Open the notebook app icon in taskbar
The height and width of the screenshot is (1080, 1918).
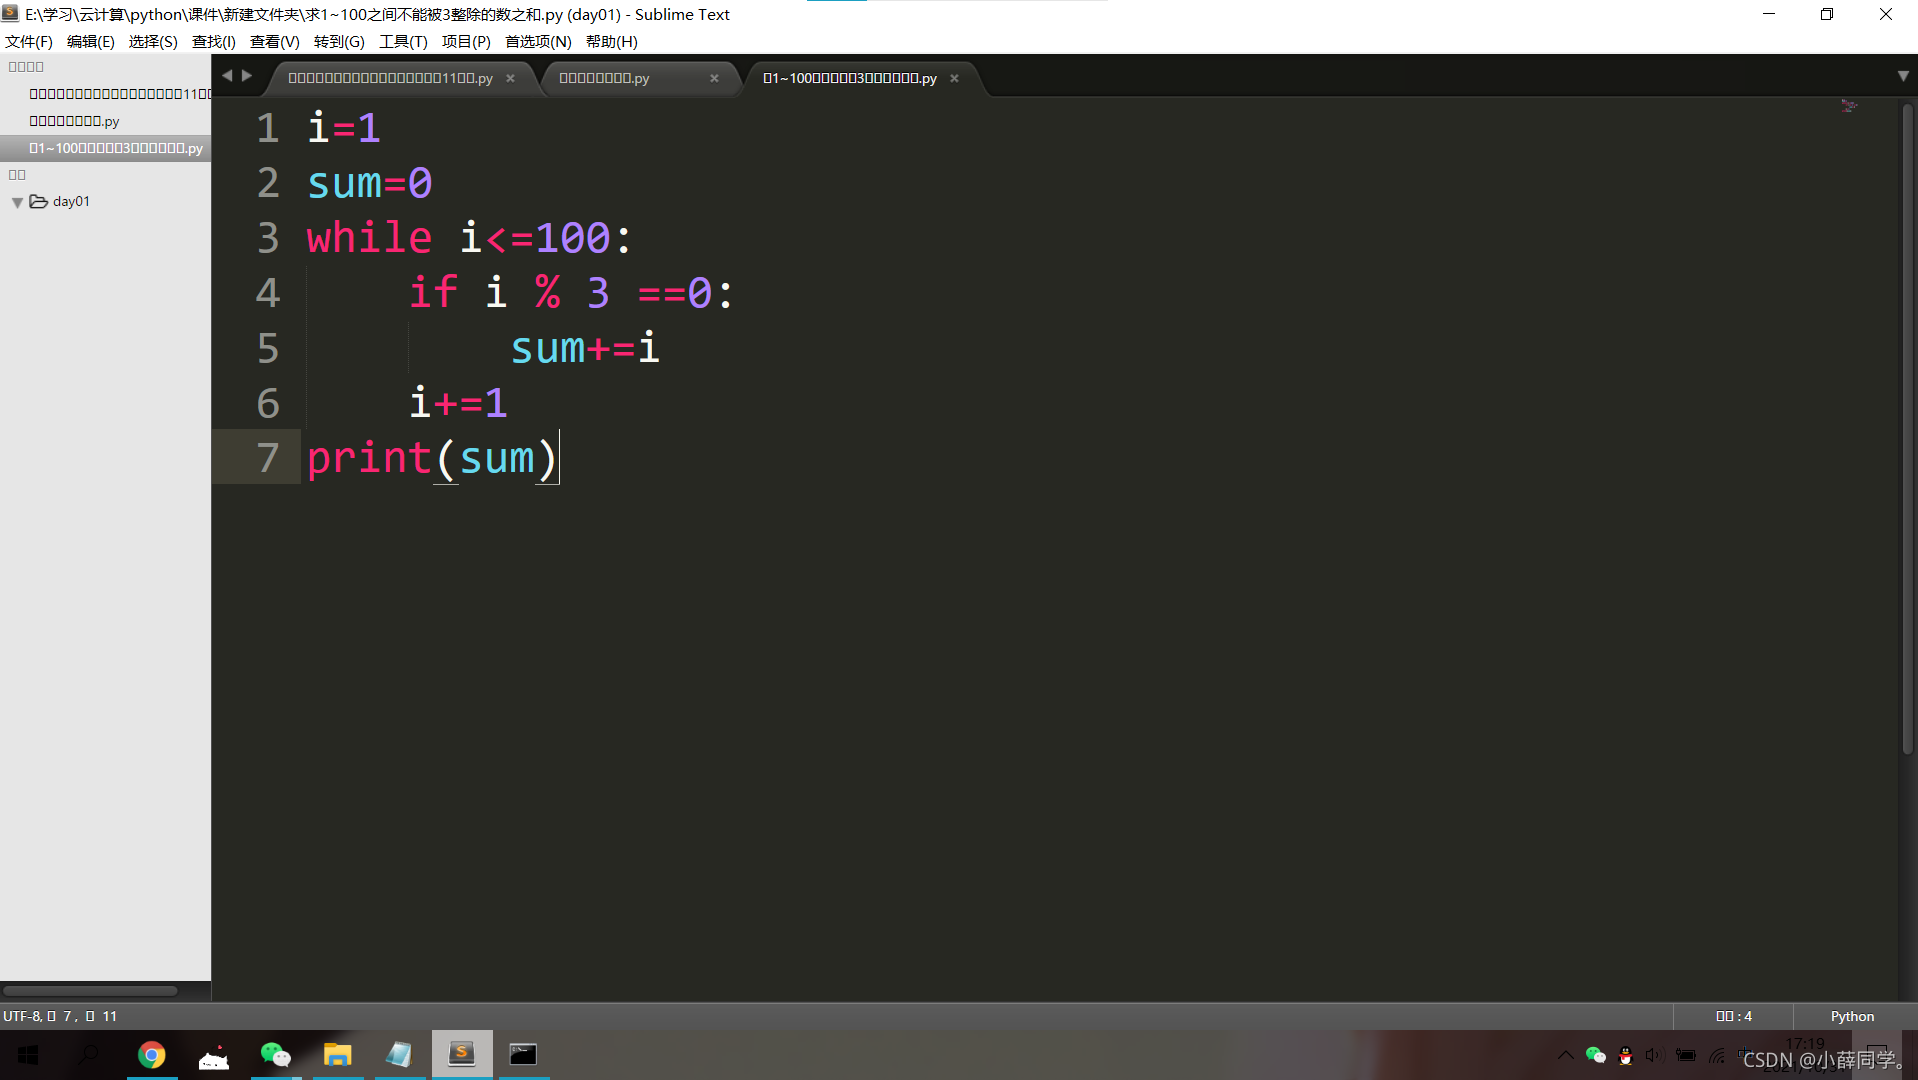point(399,1055)
